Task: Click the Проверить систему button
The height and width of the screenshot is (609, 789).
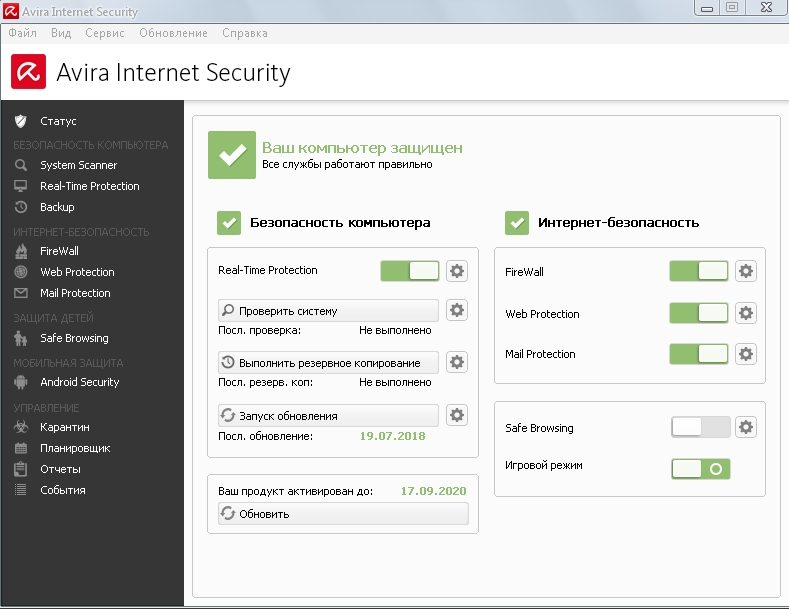Action: (328, 311)
